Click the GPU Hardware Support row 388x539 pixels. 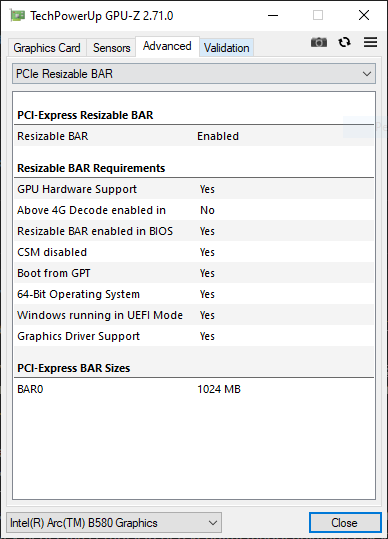pos(194,189)
